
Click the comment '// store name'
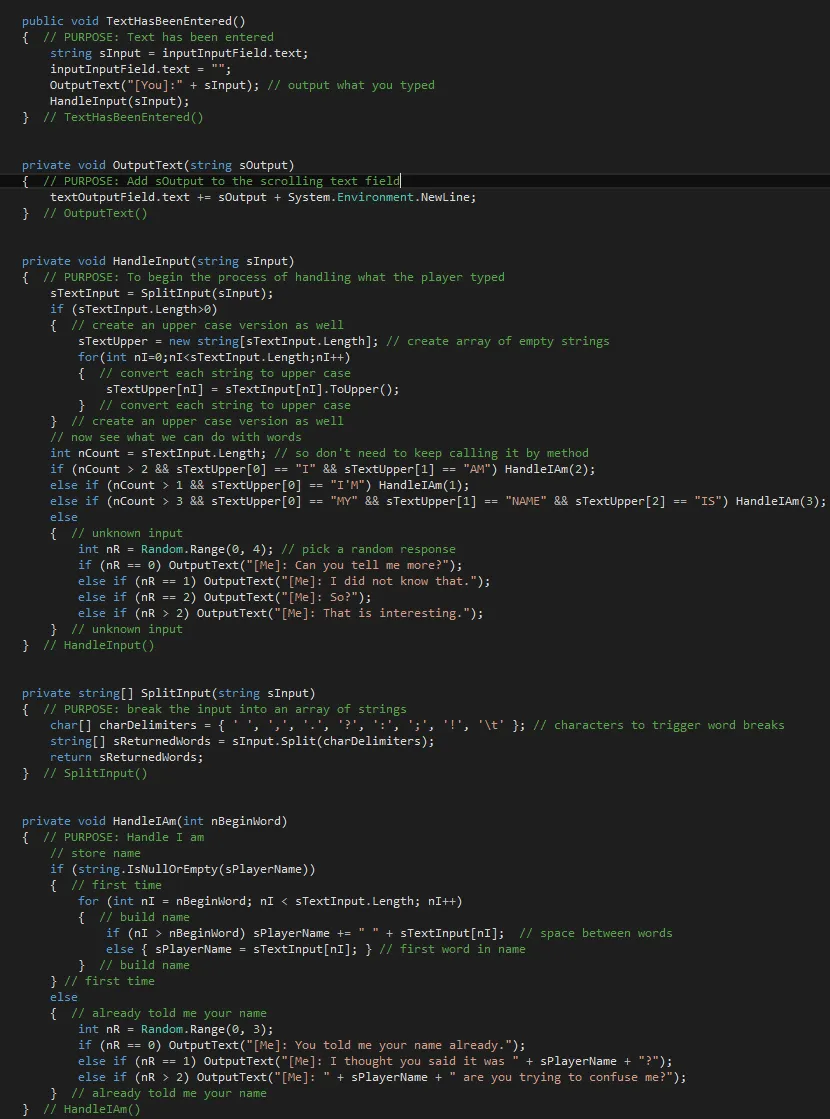pos(95,853)
